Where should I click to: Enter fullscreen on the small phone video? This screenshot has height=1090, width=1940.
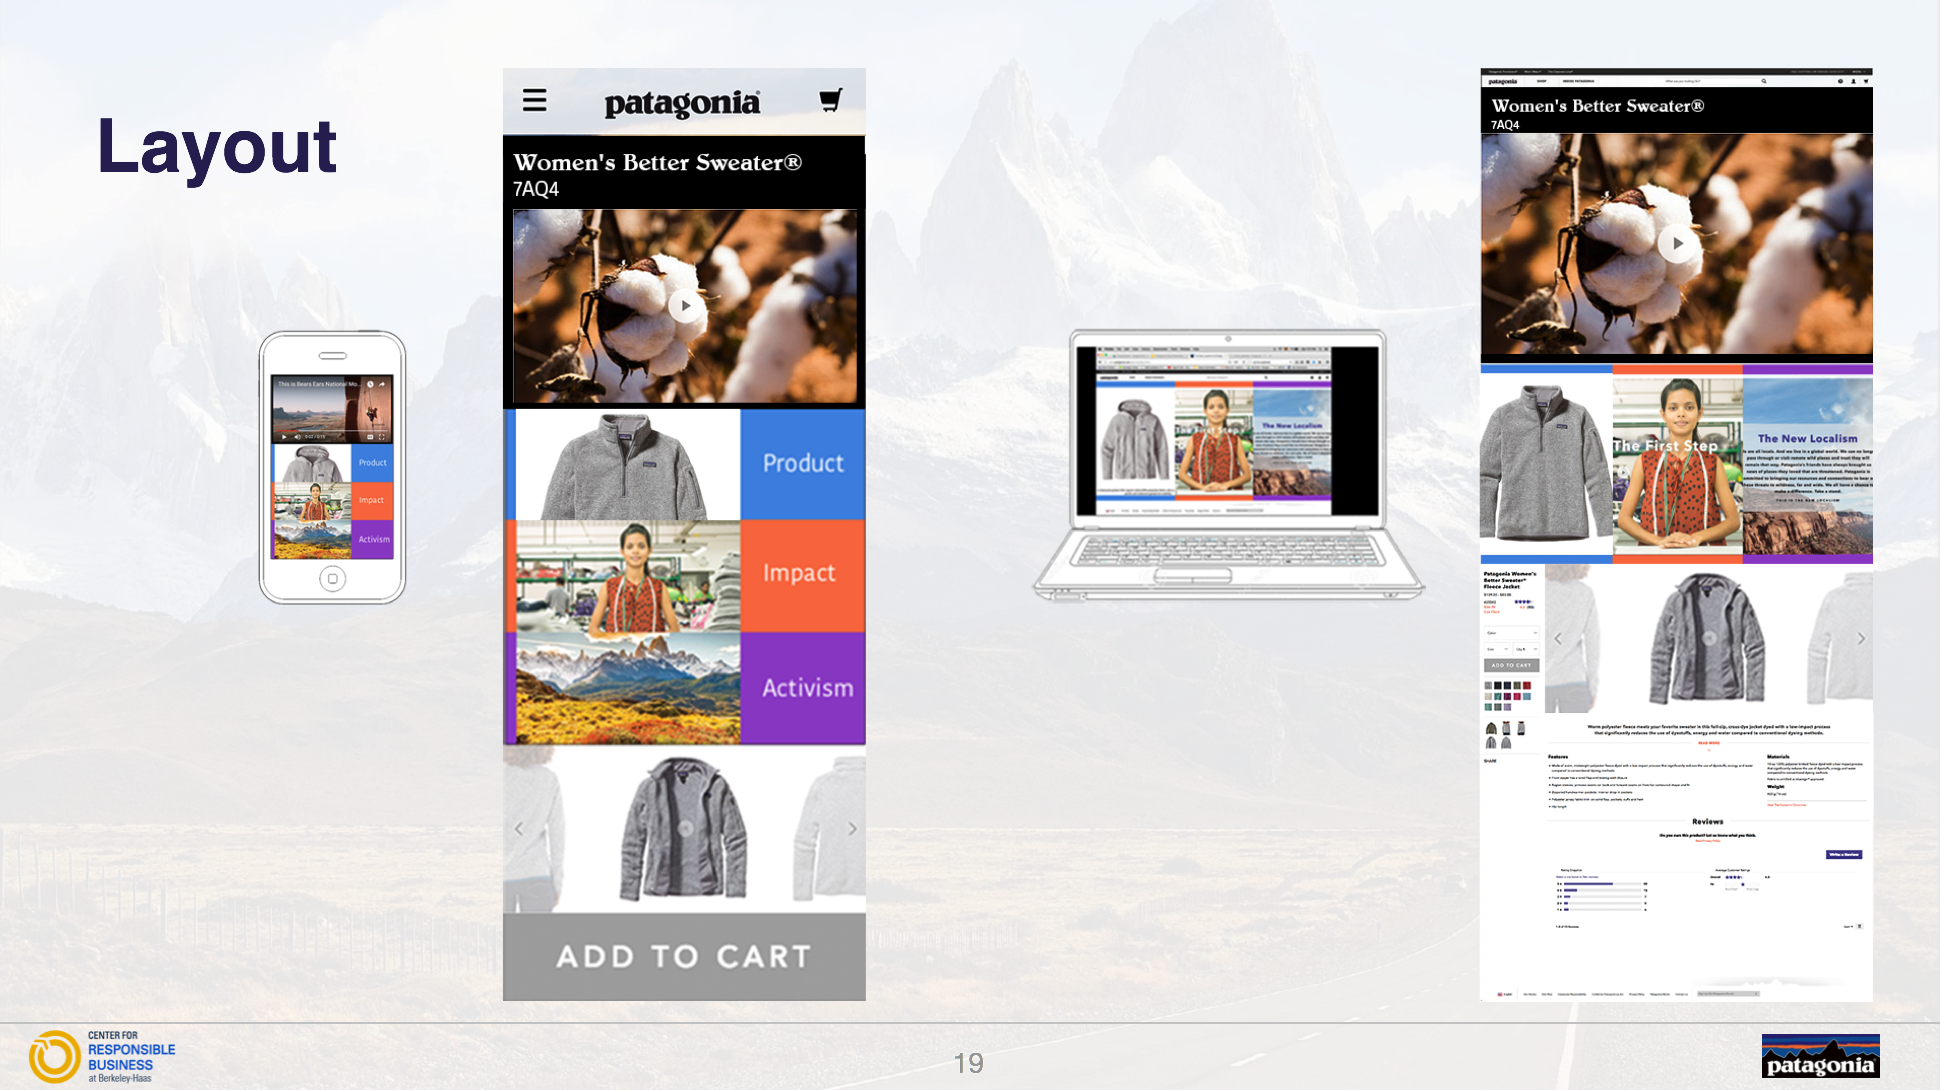[x=382, y=436]
